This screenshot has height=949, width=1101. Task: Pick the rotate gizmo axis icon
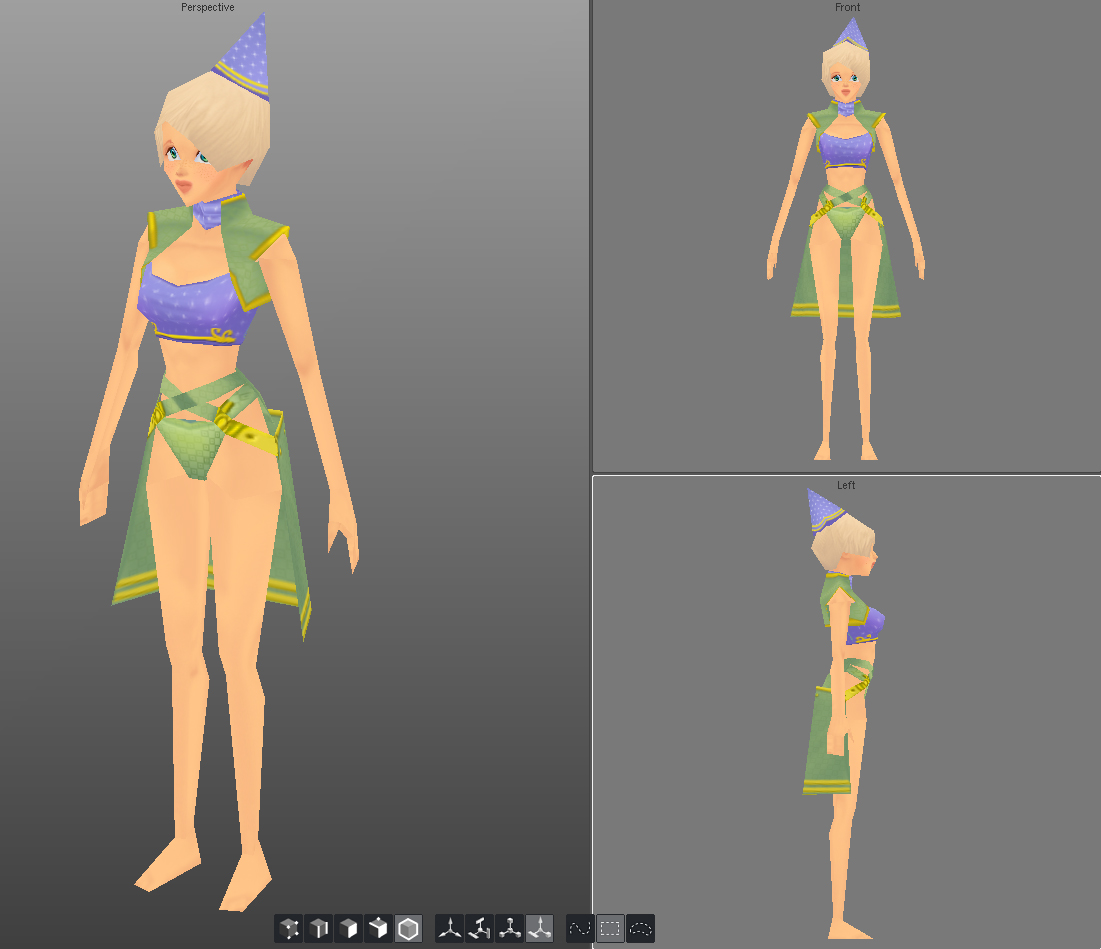pyautogui.click(x=480, y=929)
